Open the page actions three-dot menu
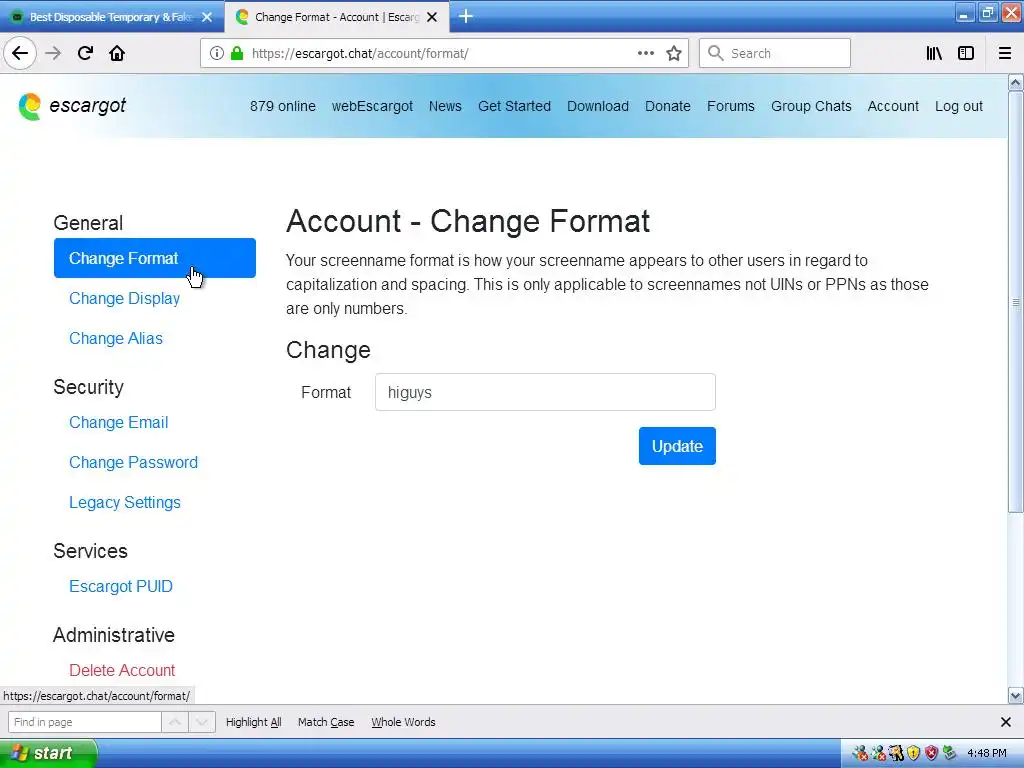 point(646,54)
